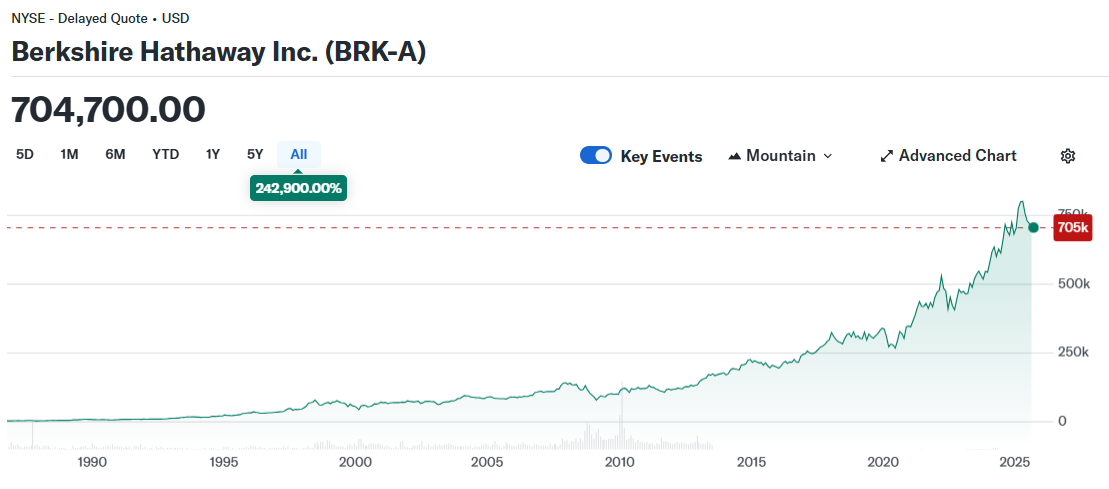Image resolution: width=1109 pixels, height=489 pixels.
Task: Switch to the 6M range
Action: pos(115,154)
